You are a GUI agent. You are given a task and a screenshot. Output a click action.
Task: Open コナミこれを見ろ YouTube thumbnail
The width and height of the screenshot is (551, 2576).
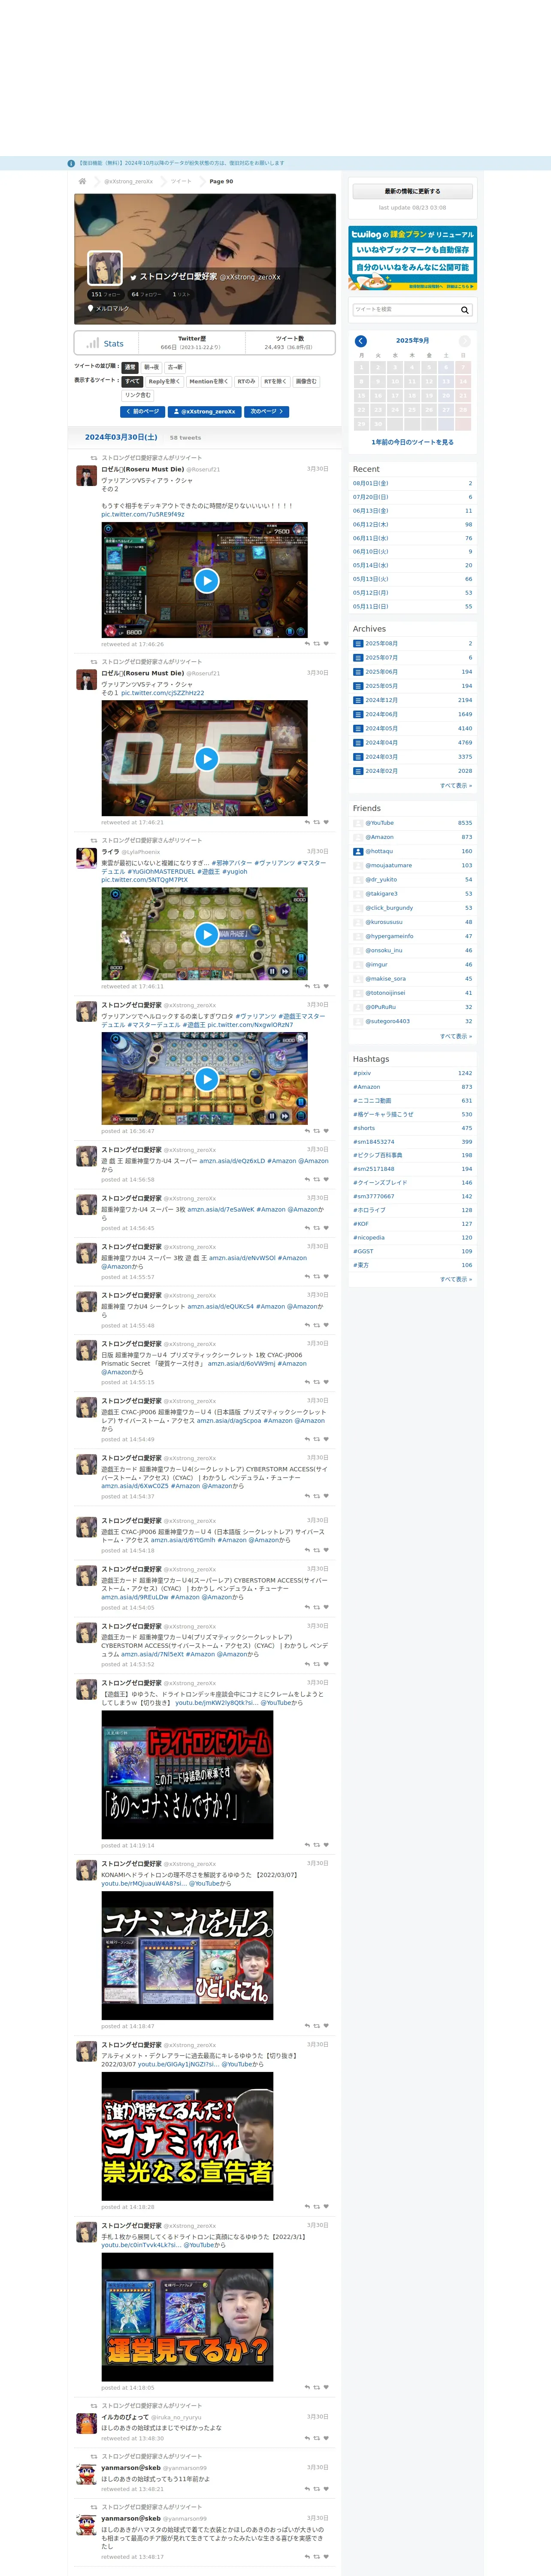187,1956
